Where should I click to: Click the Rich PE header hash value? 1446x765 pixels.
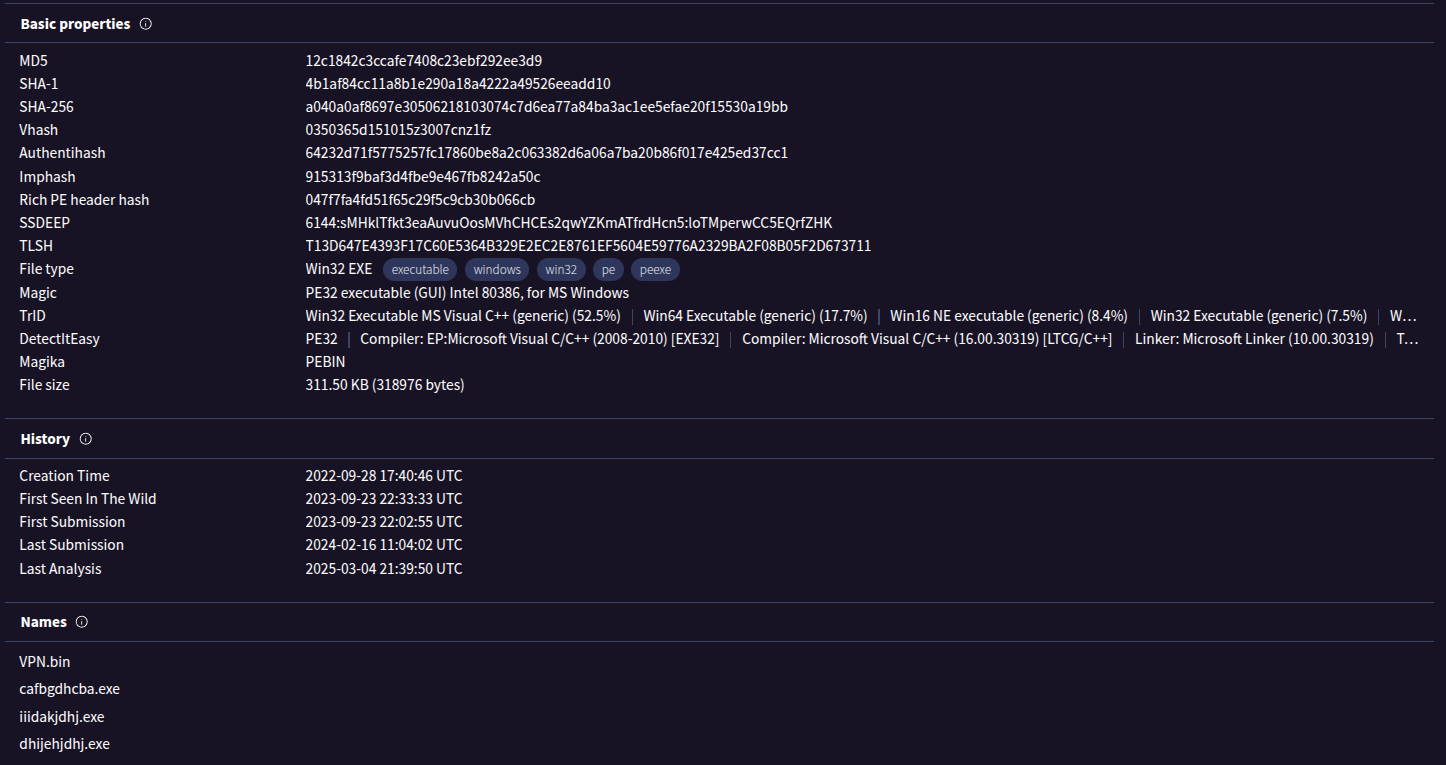[x=420, y=200]
